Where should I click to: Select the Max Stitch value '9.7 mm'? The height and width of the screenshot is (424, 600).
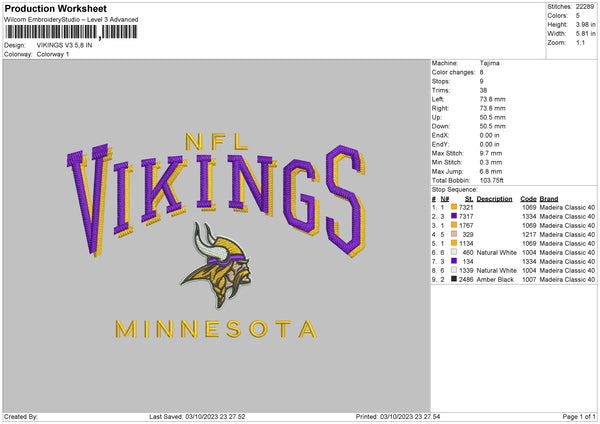[491, 153]
